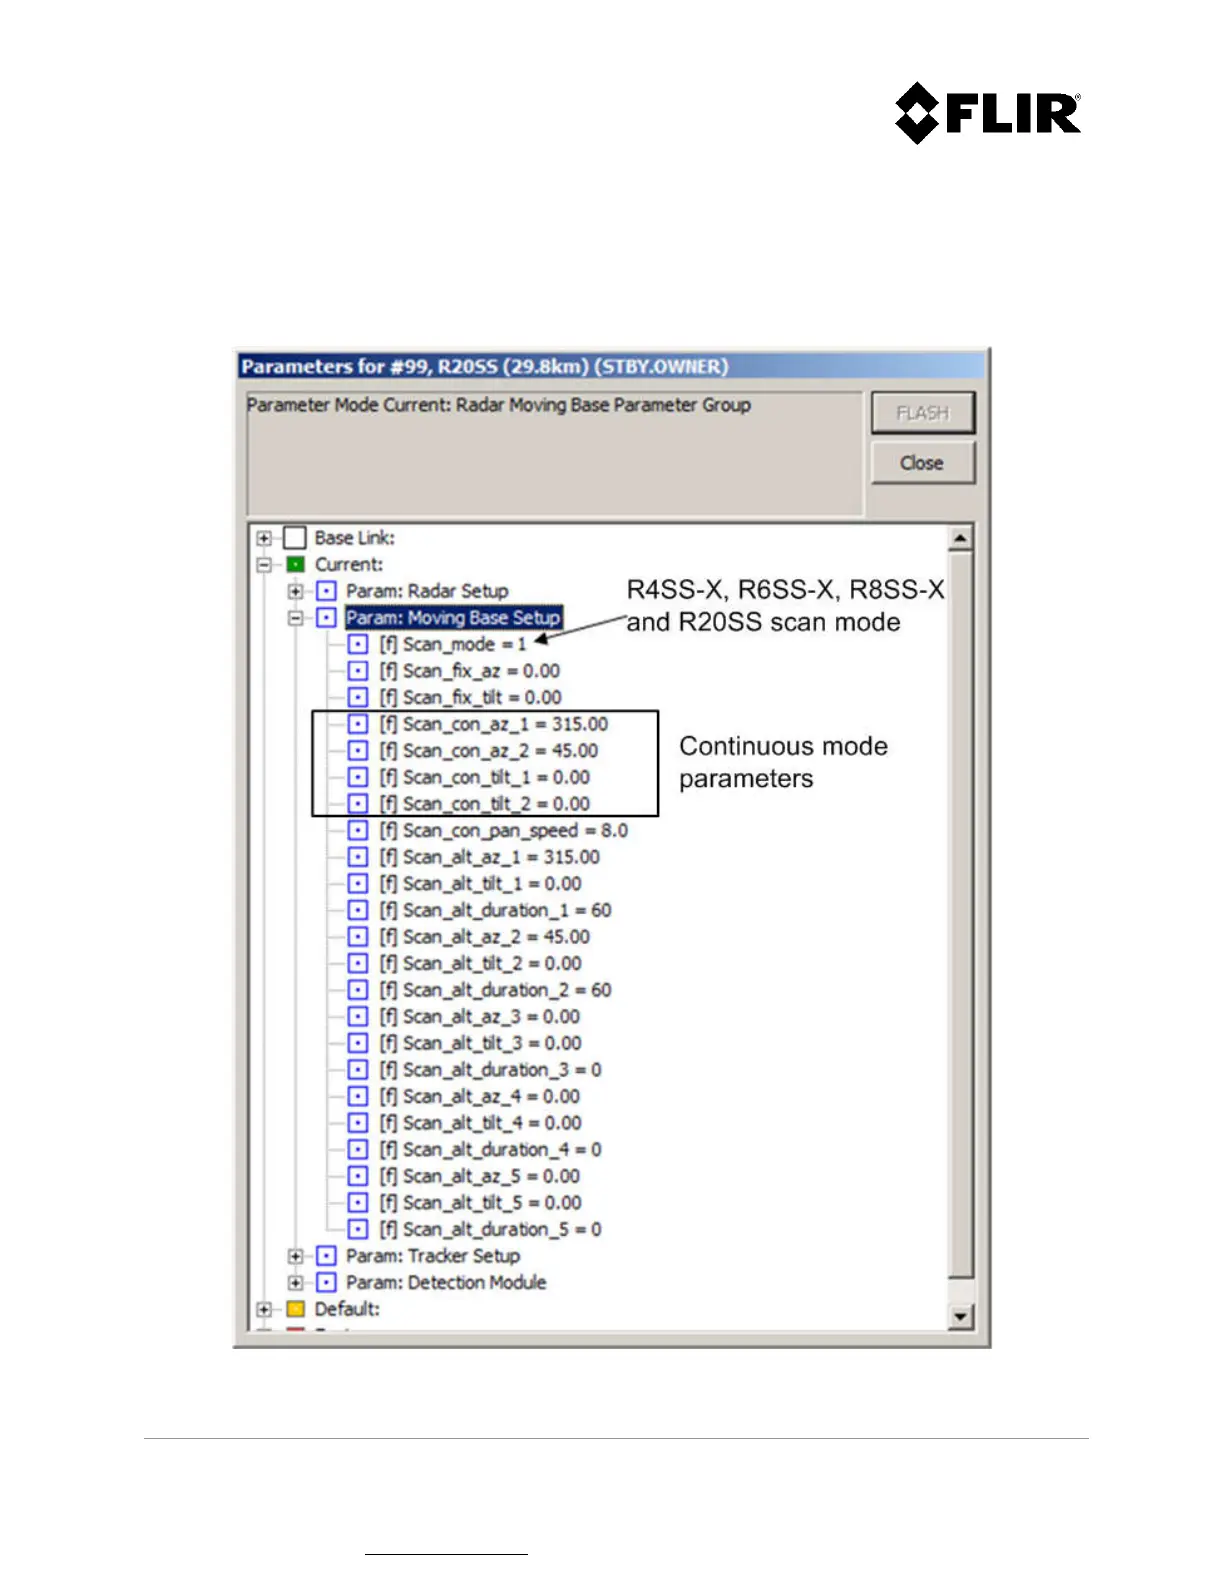Click the yellow Default status icon

click(x=295, y=1309)
